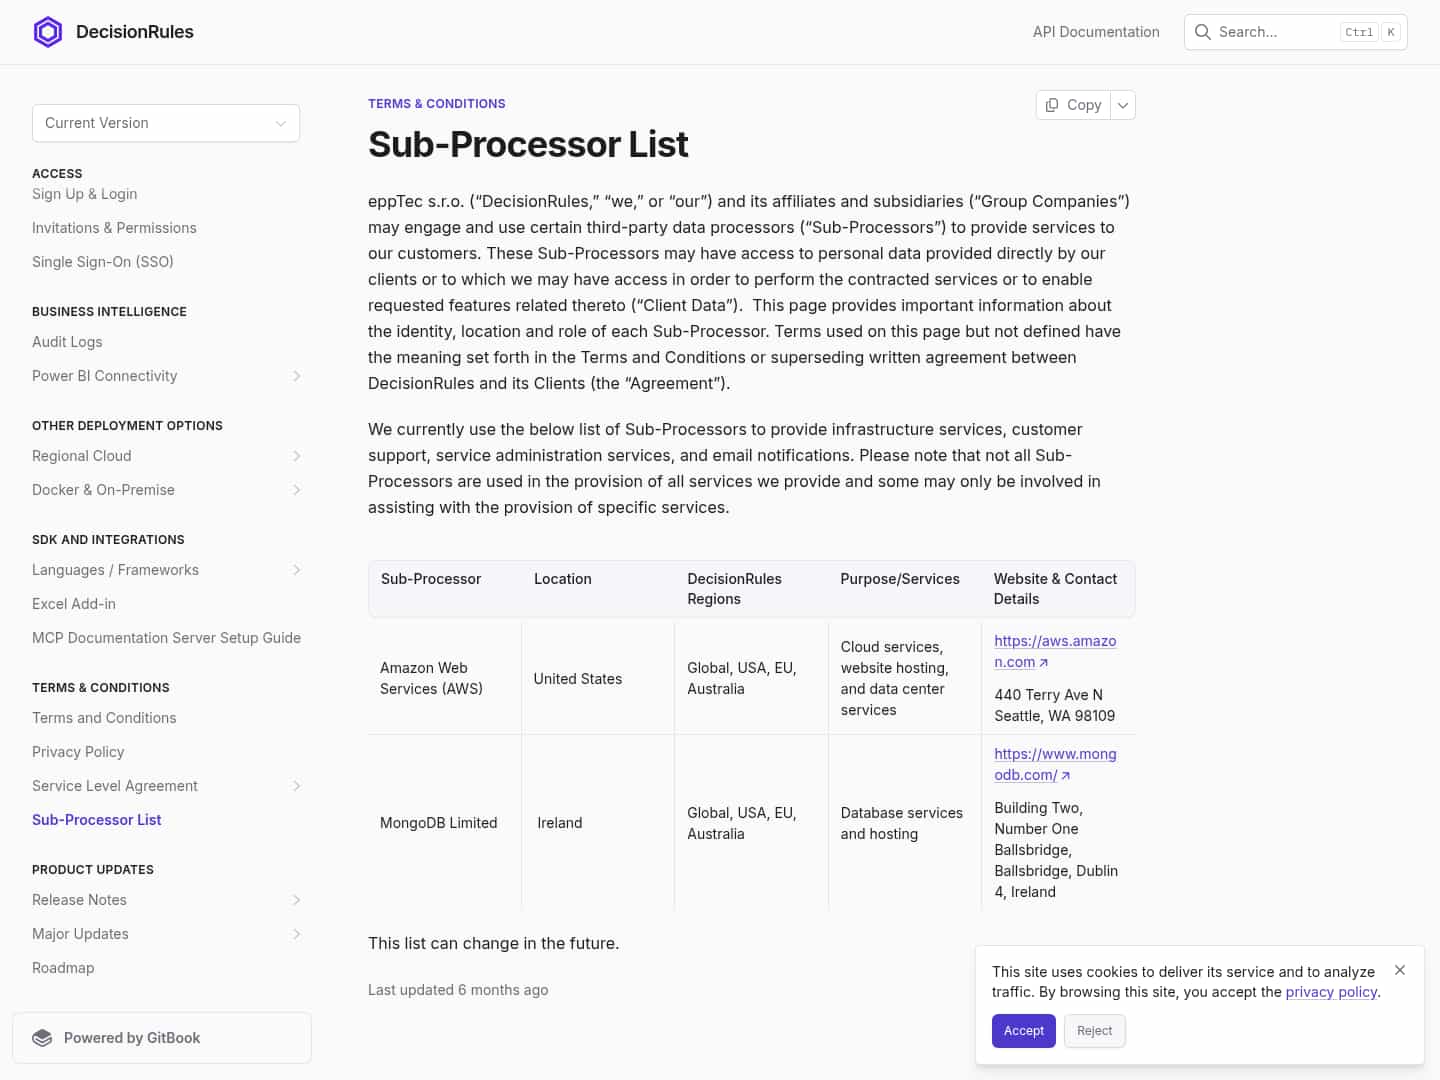Go to Privacy Policy sidebar page

[x=78, y=752]
